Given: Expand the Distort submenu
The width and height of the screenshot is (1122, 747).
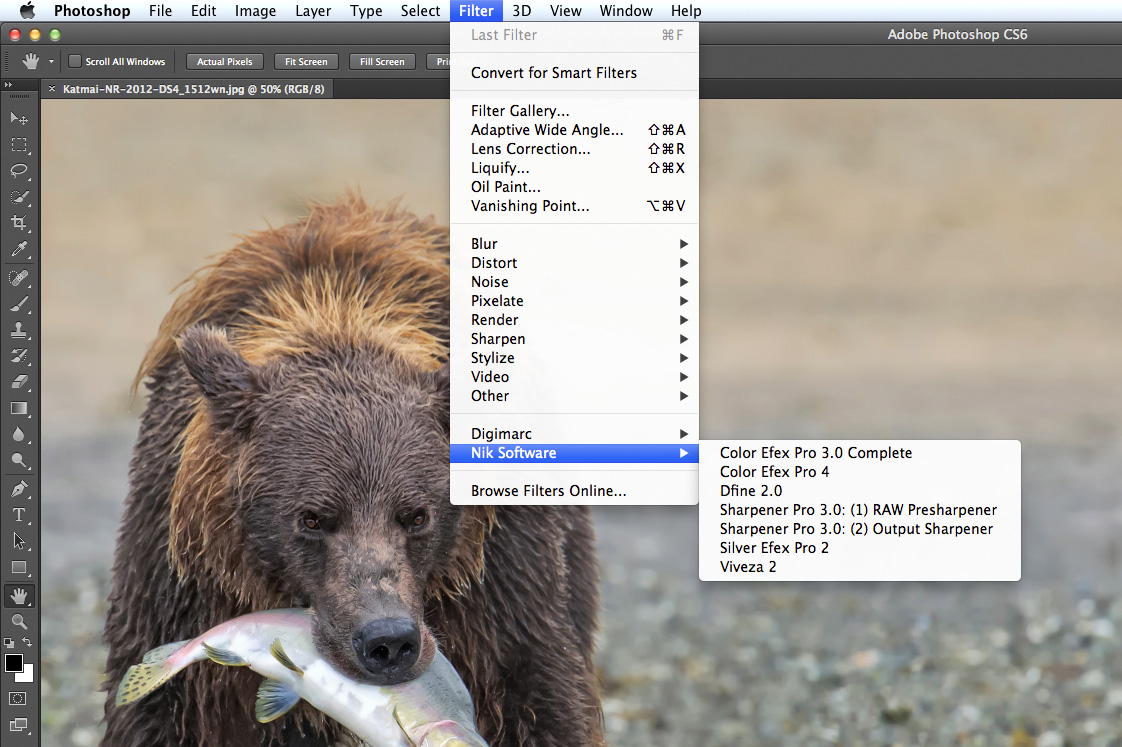Looking at the screenshot, I should coord(575,263).
